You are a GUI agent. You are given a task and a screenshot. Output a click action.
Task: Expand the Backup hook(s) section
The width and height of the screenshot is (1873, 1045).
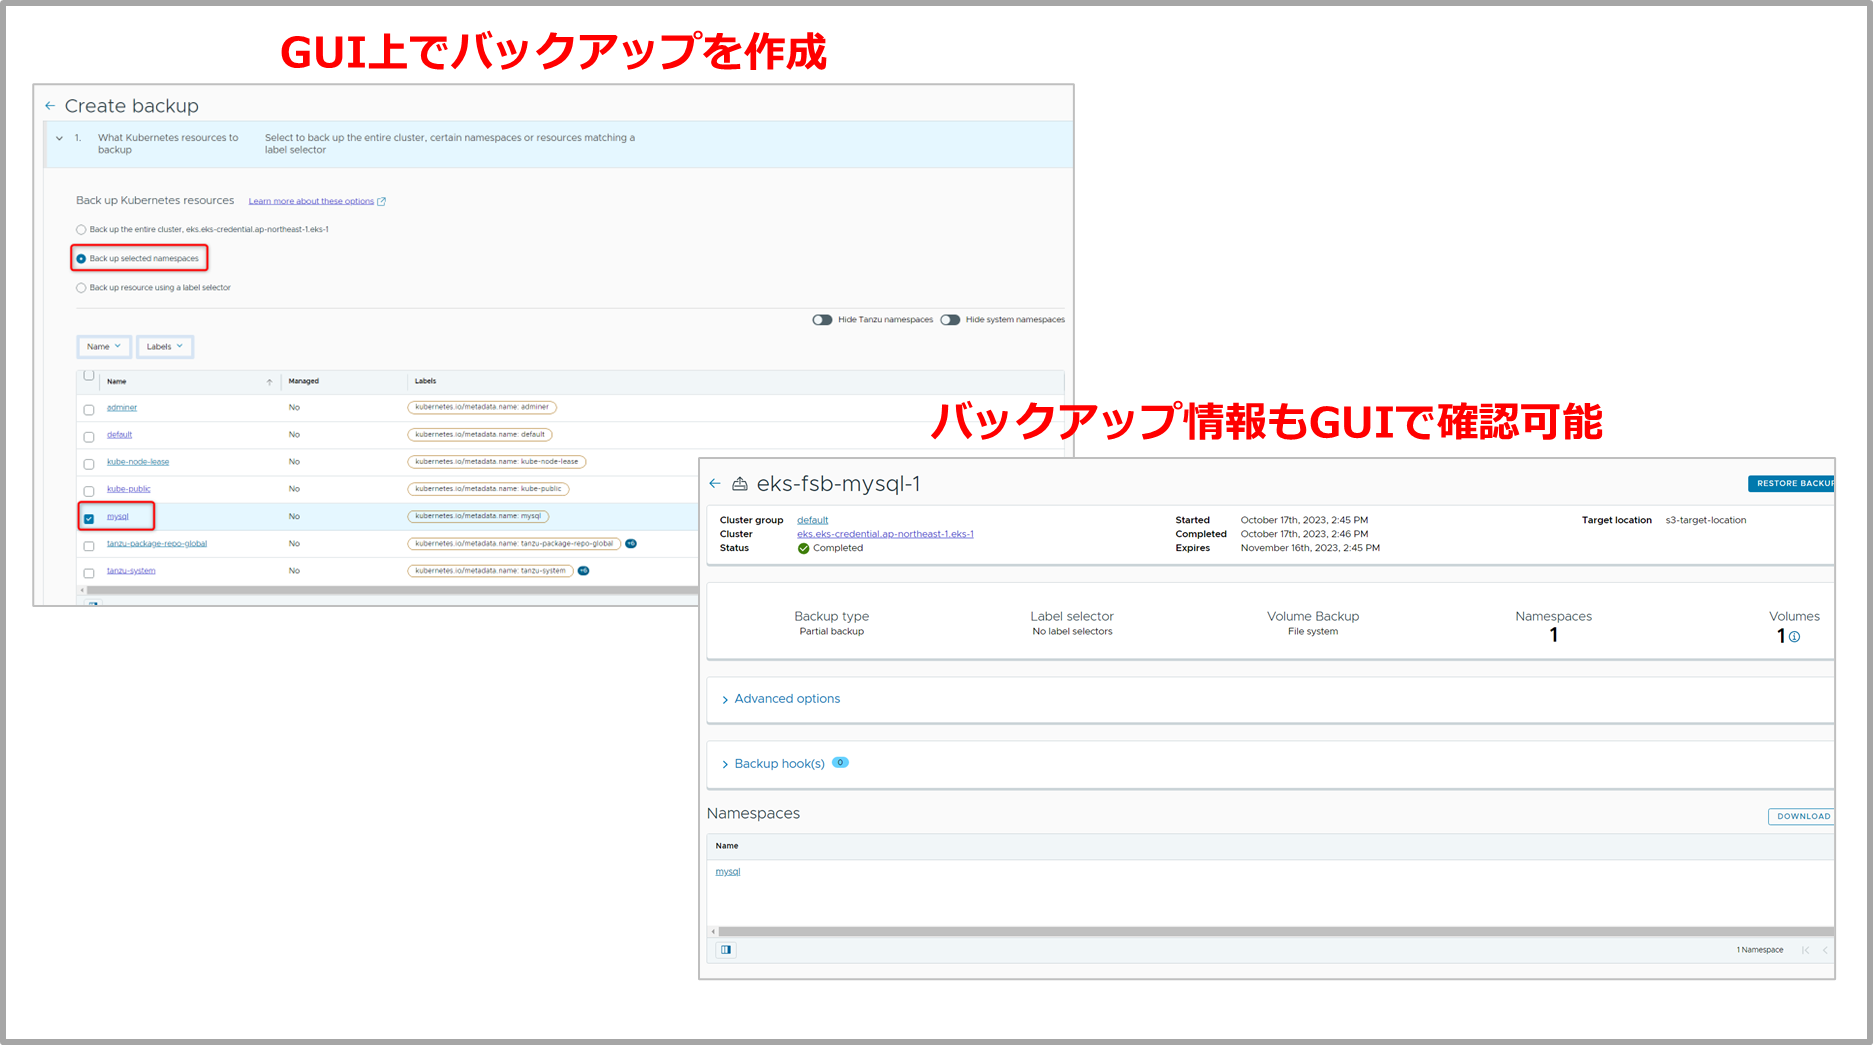click(x=778, y=764)
